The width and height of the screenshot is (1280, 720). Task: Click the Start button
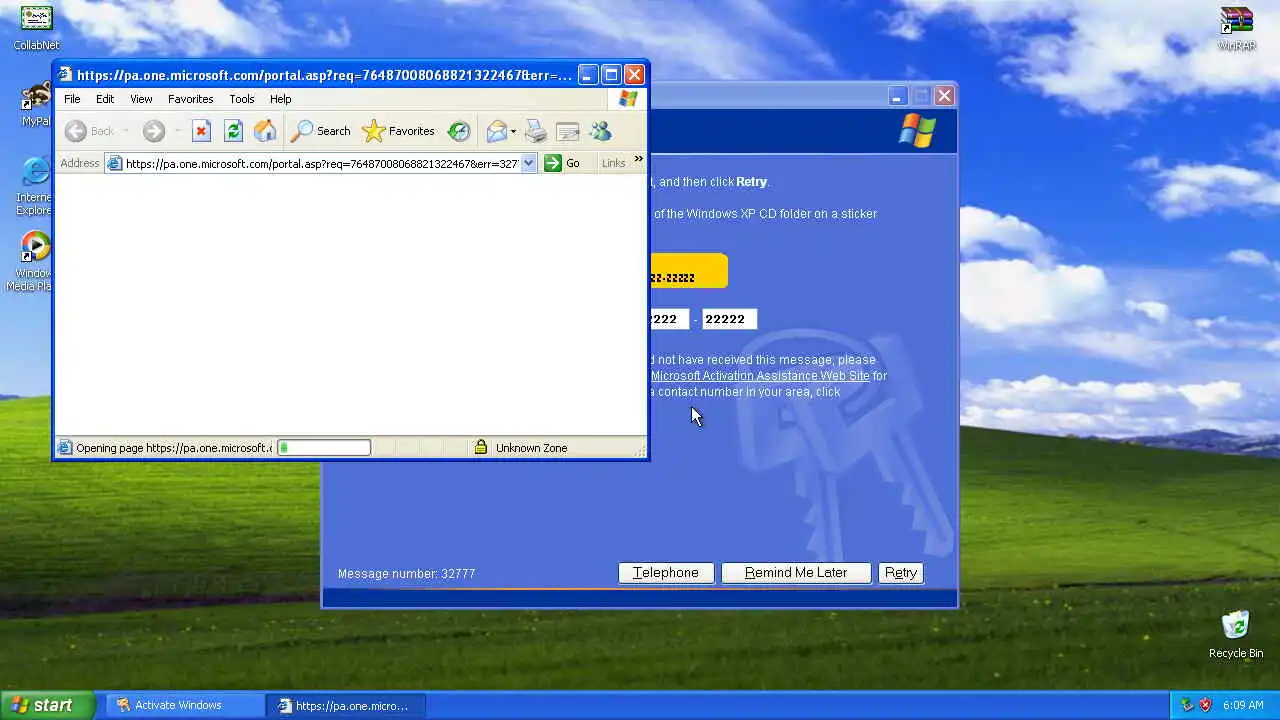47,705
